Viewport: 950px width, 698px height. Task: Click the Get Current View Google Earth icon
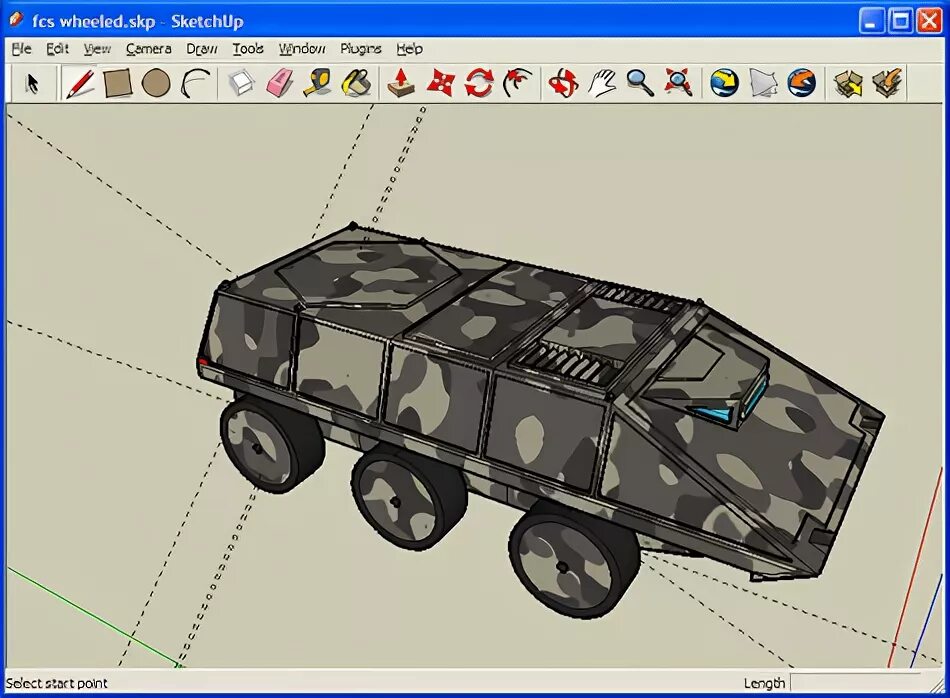coord(725,83)
